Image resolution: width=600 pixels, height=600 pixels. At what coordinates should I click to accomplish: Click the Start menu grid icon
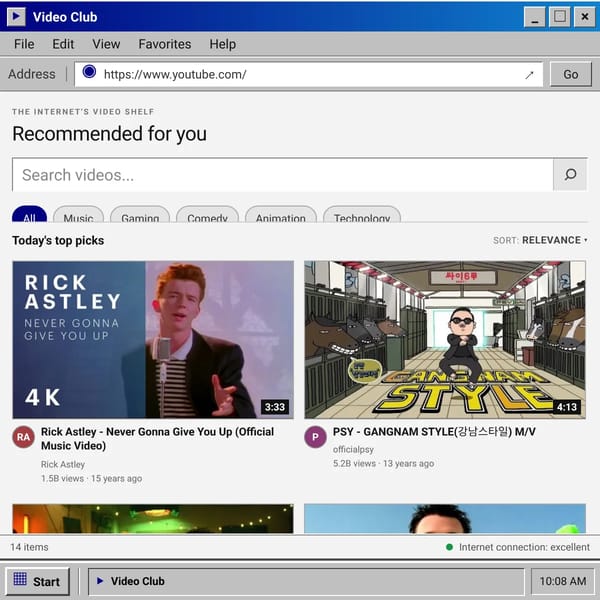tap(20, 579)
